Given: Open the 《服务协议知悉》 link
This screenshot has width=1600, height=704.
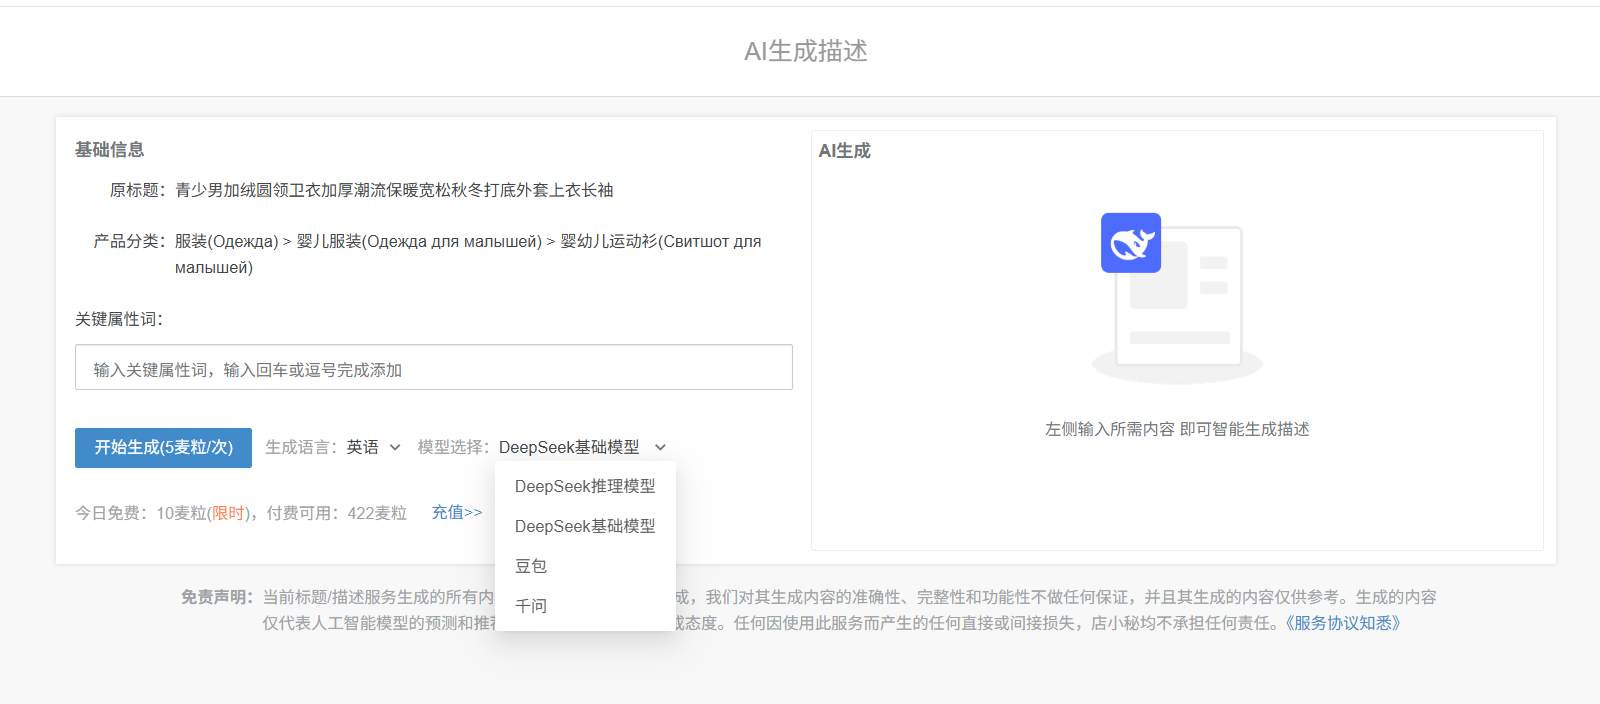Looking at the screenshot, I should pyautogui.click(x=1343, y=623).
